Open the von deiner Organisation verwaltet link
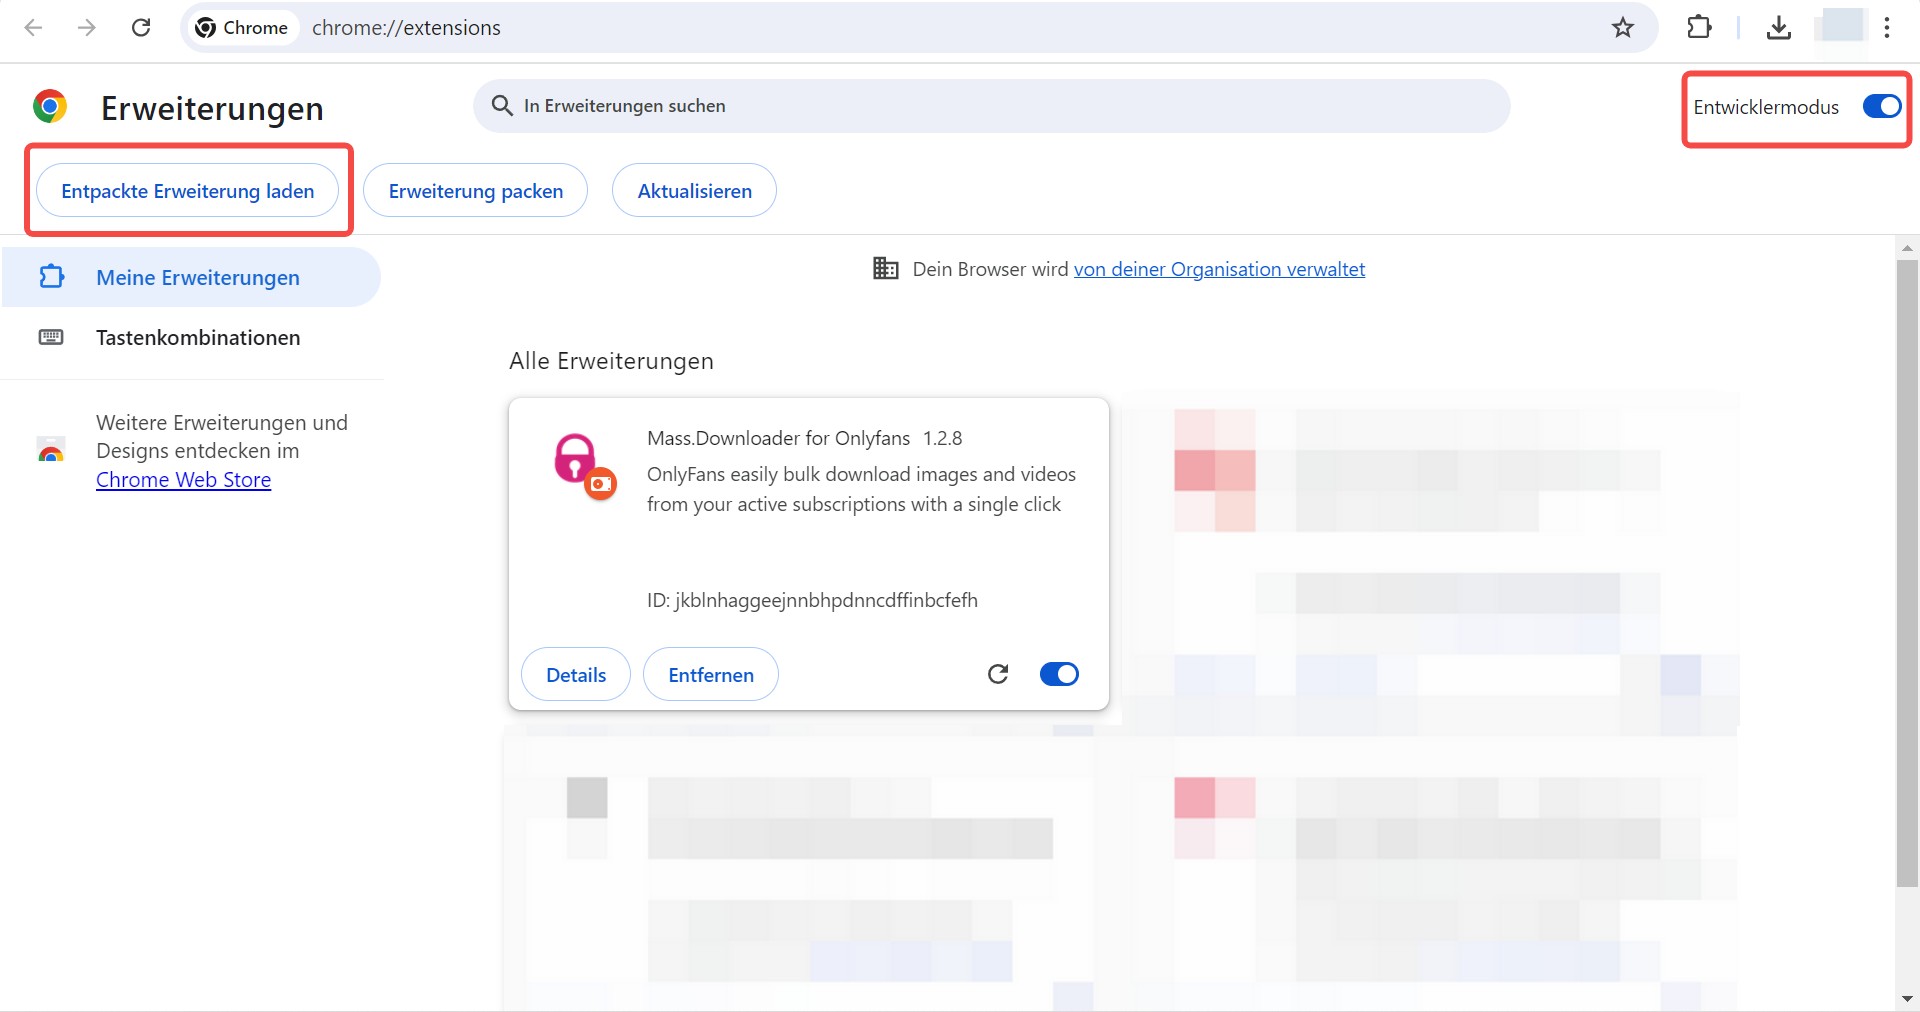This screenshot has height=1012, width=1920. (x=1219, y=269)
